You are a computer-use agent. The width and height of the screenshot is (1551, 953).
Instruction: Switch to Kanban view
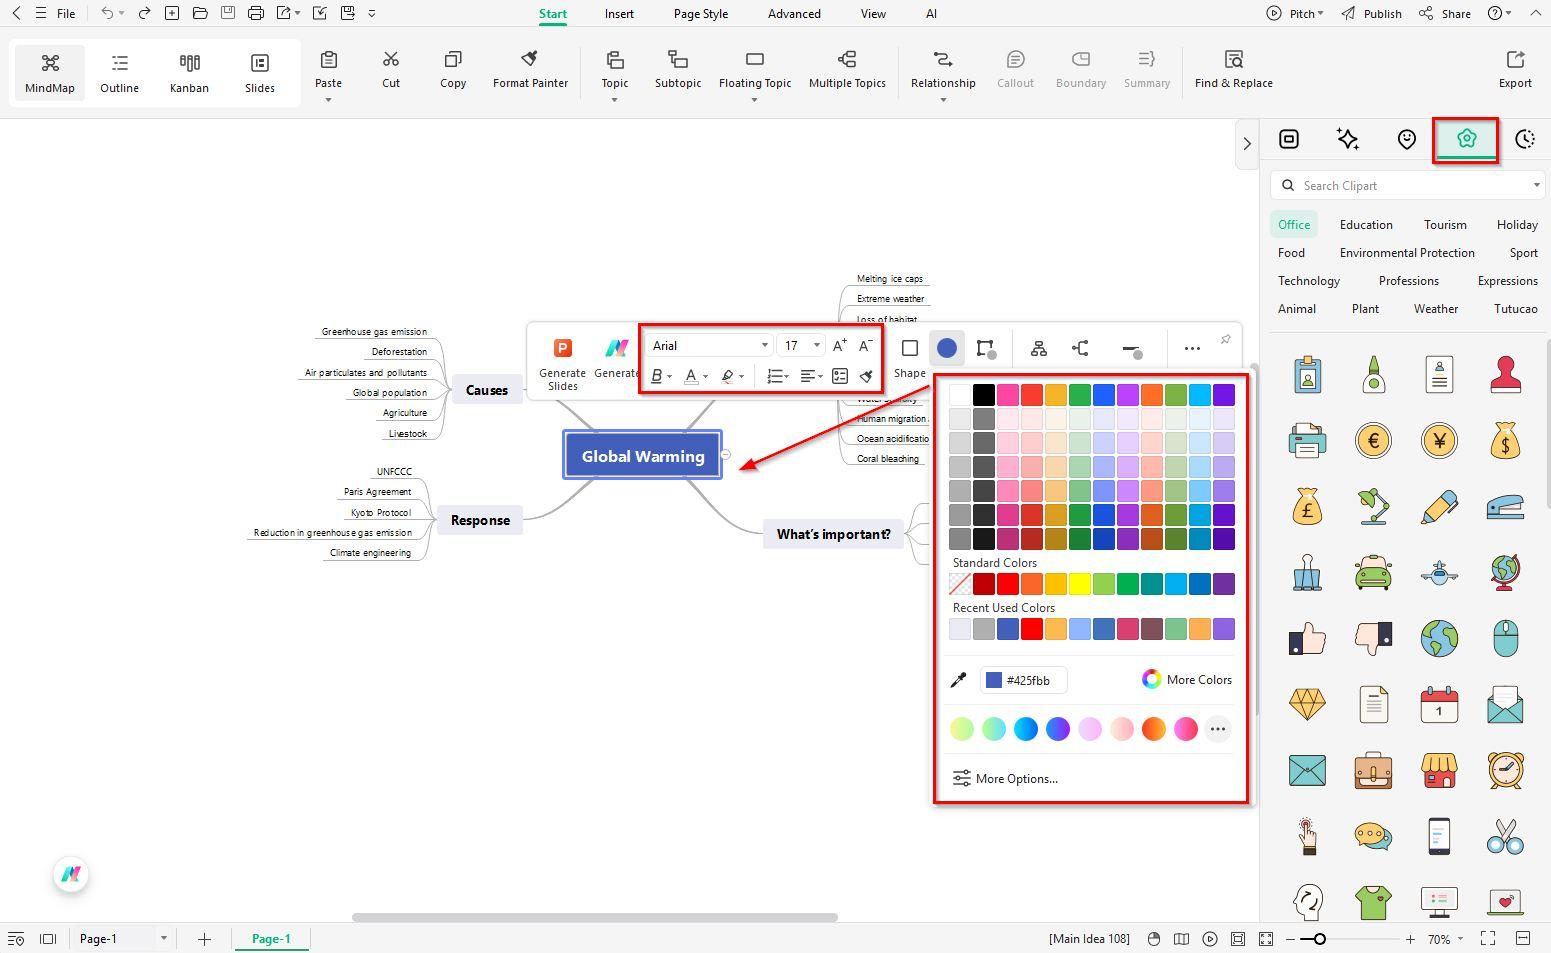coord(189,71)
